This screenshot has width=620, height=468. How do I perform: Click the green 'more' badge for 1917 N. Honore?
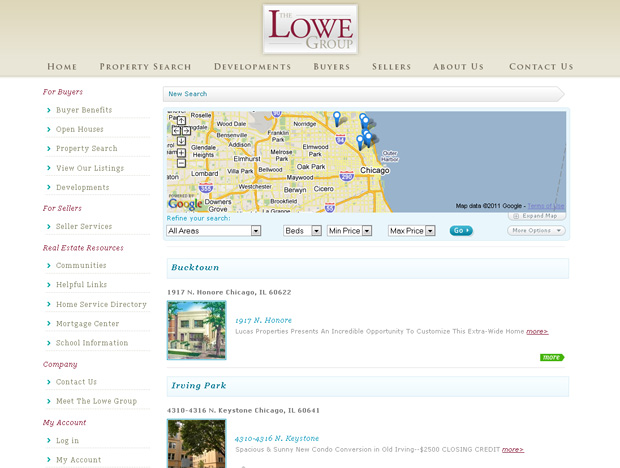click(552, 357)
